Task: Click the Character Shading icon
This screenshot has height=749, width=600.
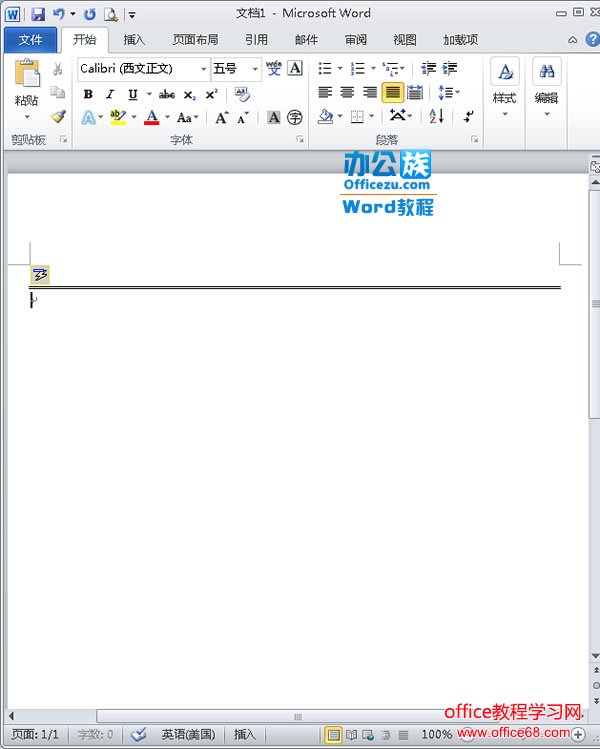Action: 274,117
